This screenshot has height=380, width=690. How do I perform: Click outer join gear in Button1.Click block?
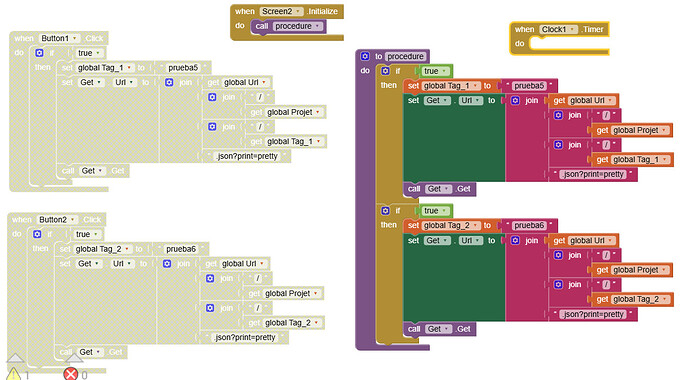[x=169, y=82]
